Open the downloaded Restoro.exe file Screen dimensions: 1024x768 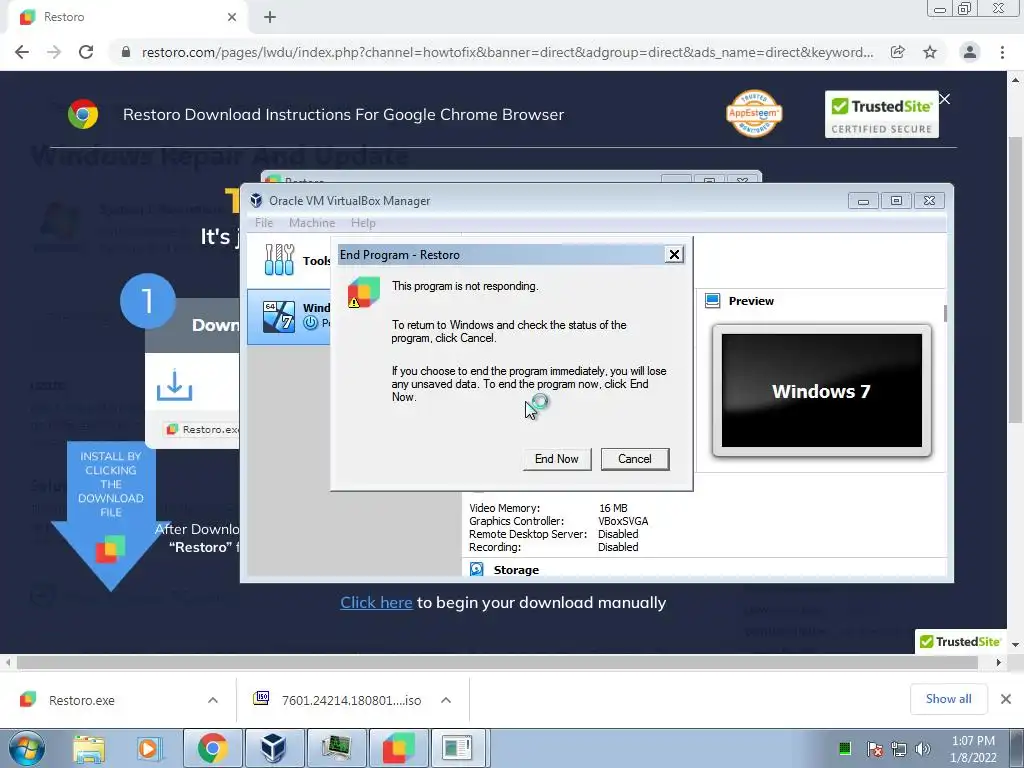click(82, 700)
